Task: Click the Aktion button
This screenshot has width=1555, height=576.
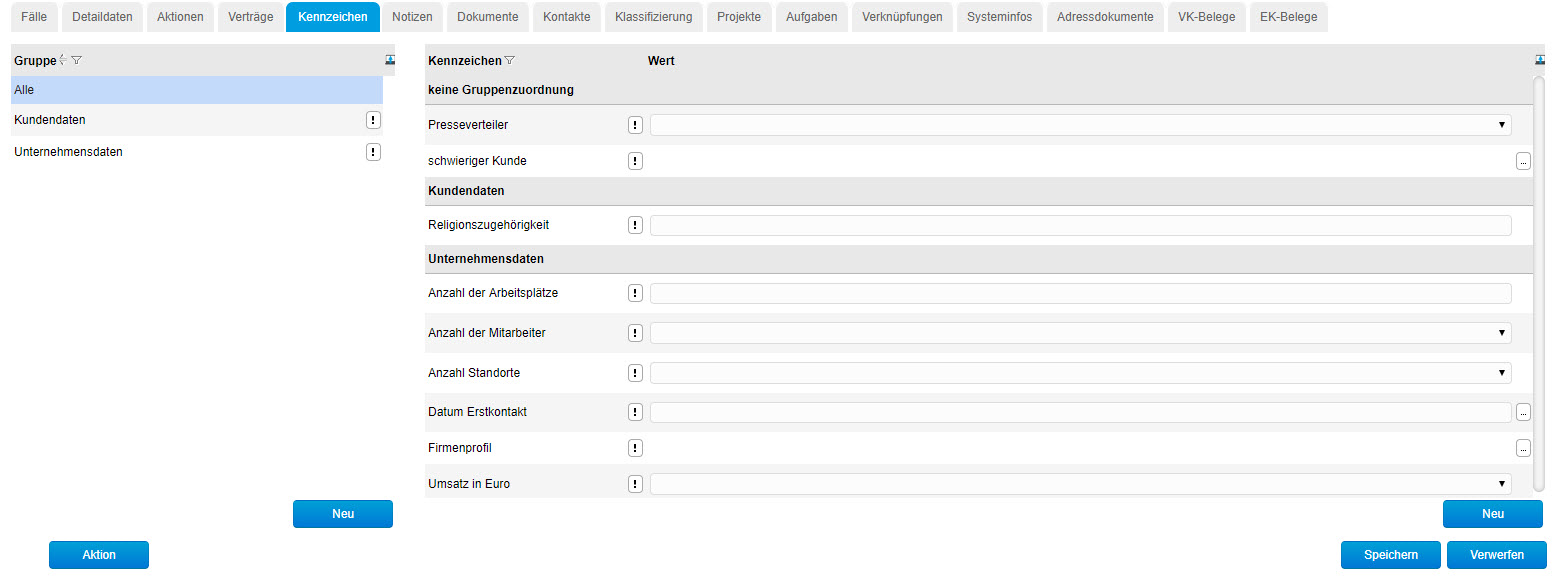Action: pos(99,555)
